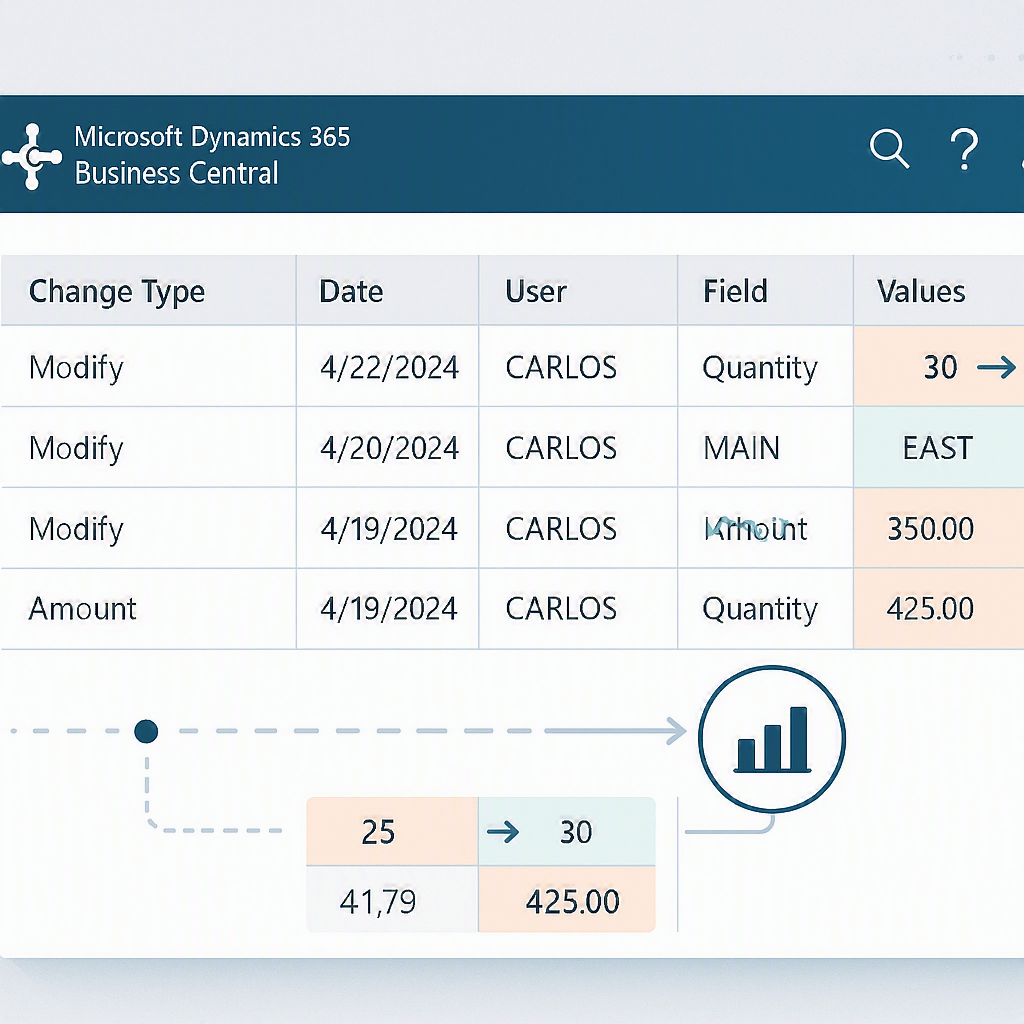The height and width of the screenshot is (1024, 1024).
Task: Click CARLOS in the 4/20/2024 row
Action: click(x=562, y=448)
